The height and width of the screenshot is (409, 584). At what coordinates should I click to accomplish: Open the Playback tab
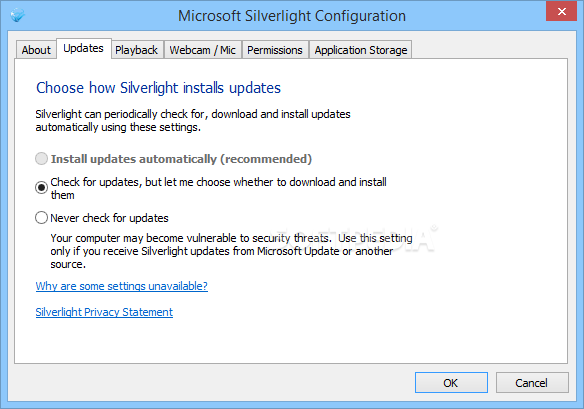pos(137,50)
